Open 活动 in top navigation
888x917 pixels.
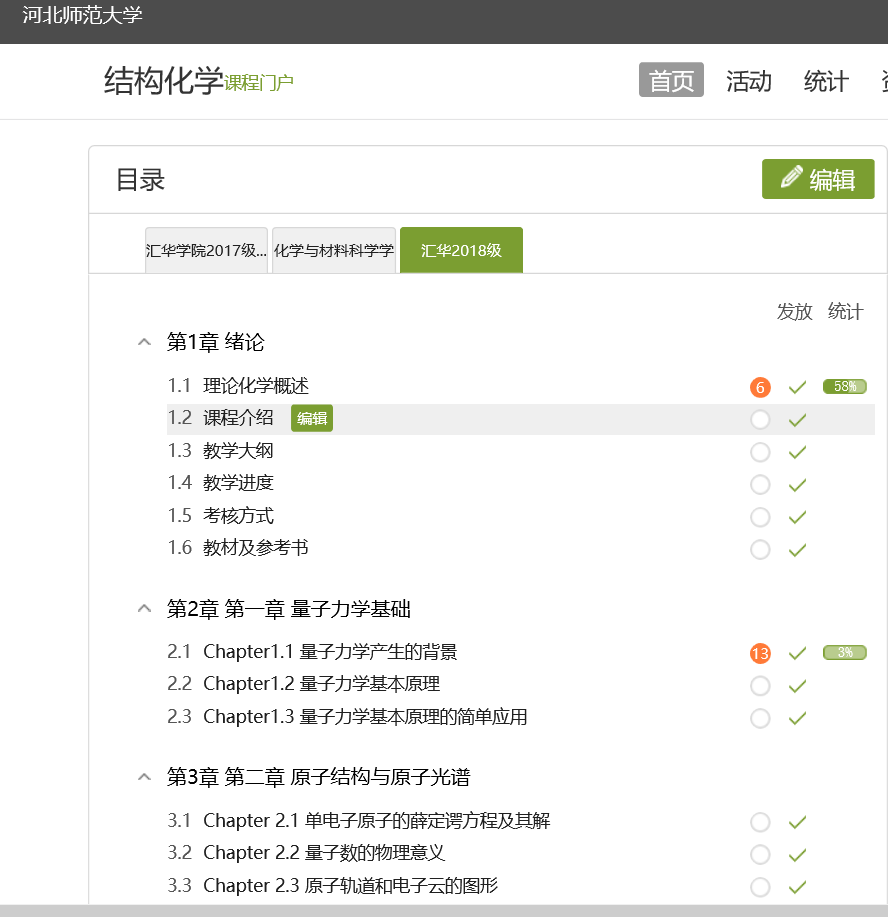click(748, 81)
